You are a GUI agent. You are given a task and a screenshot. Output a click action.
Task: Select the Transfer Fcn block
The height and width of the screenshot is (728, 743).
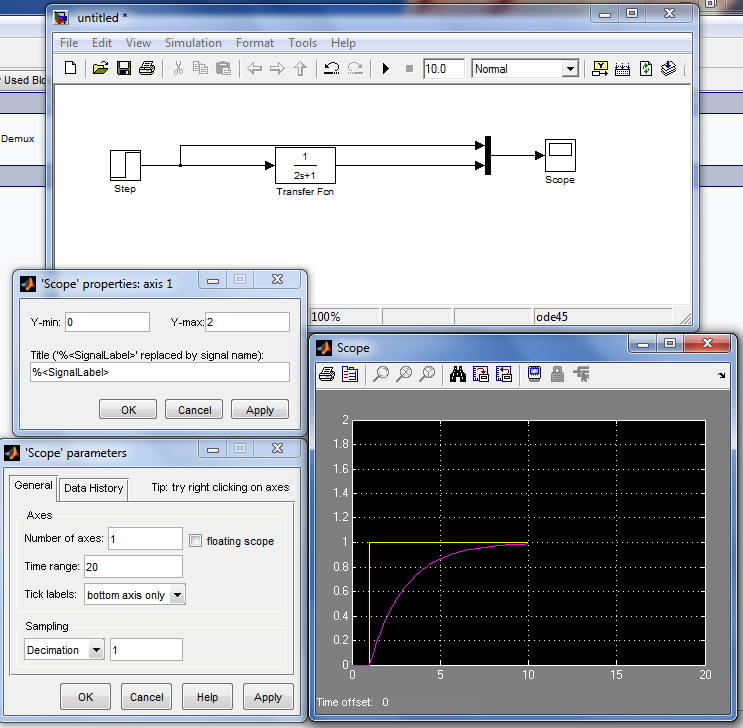coord(305,165)
